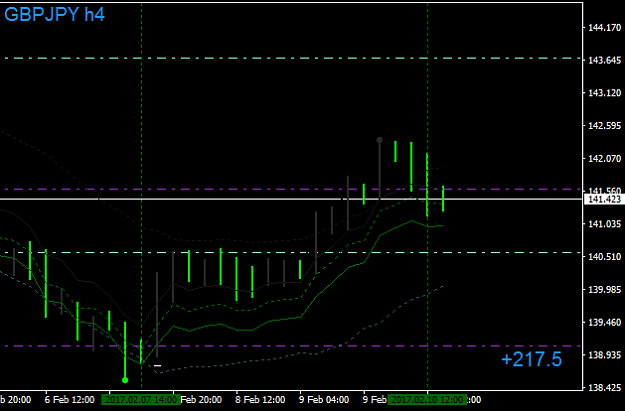Click the 9 Feb 04:00 time label
Screen dimensions: 625x411
(324, 399)
